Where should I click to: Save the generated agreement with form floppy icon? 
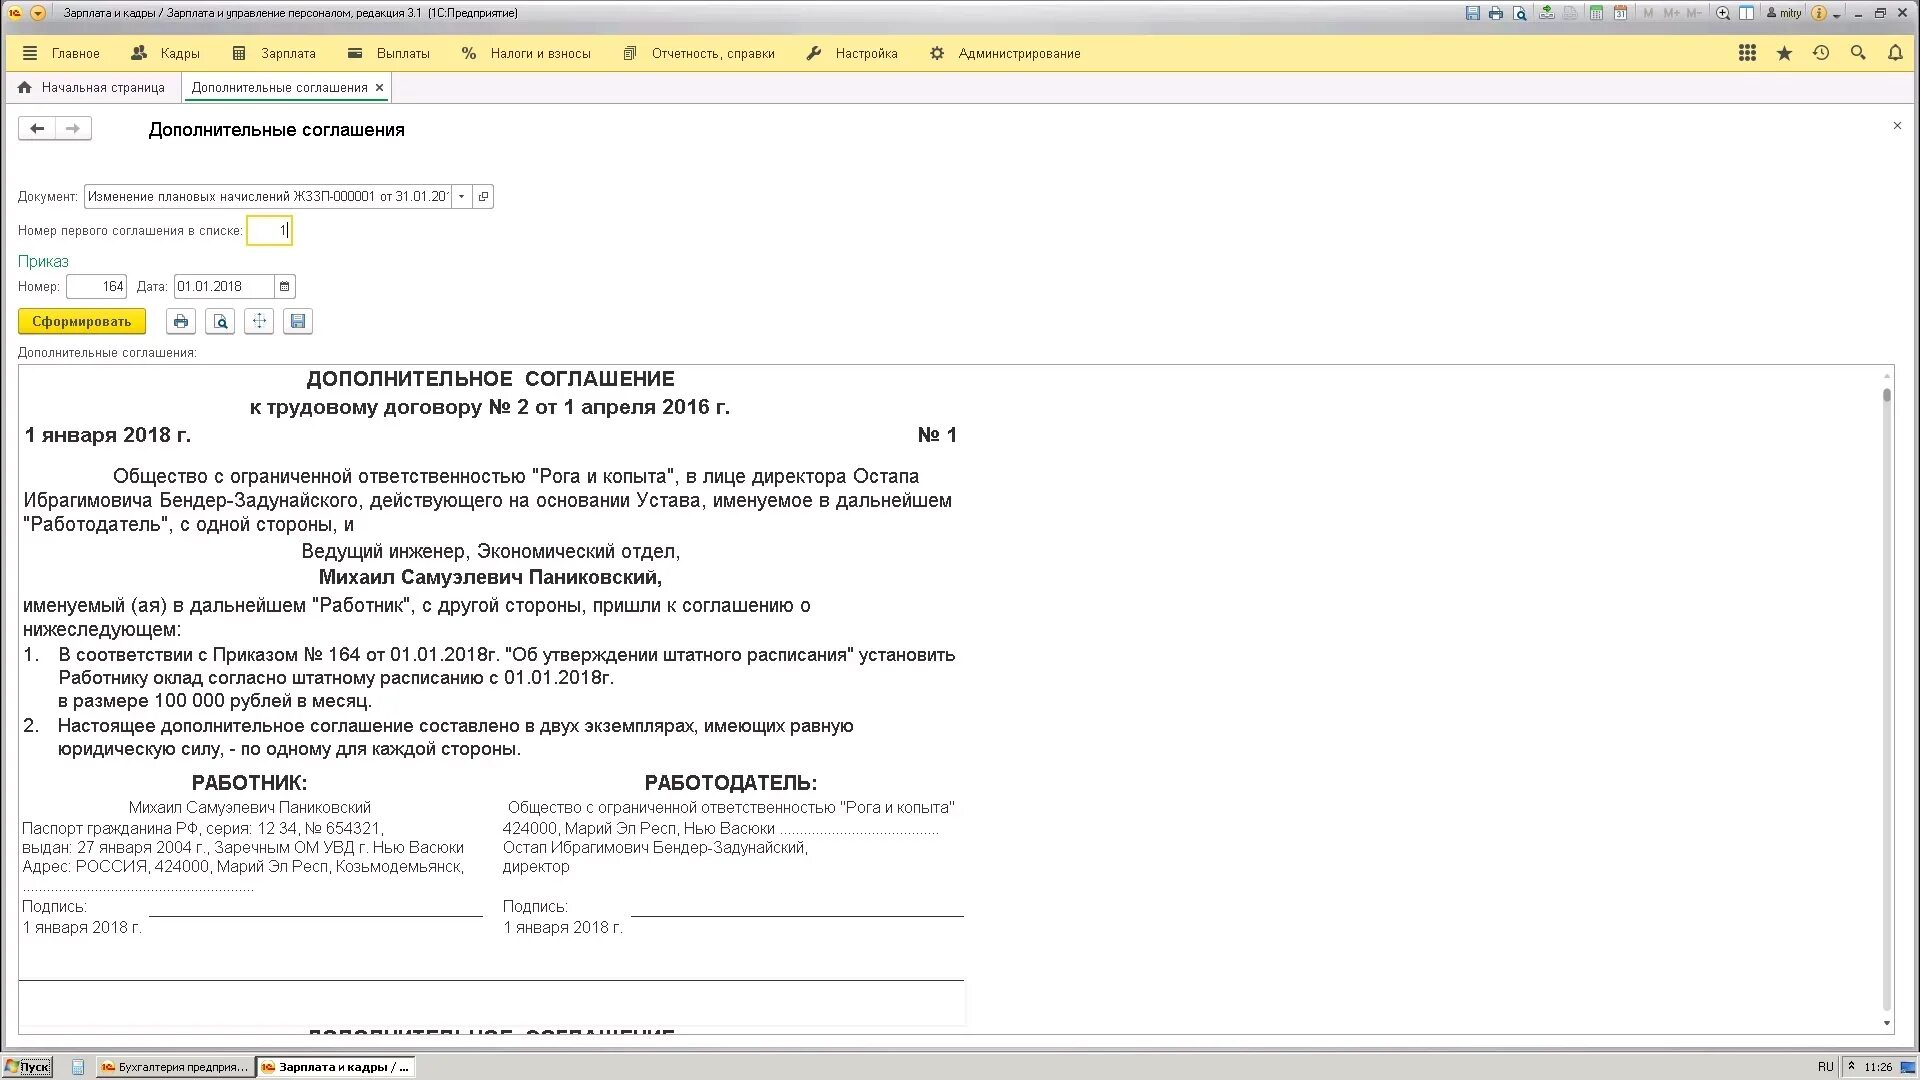coord(298,321)
